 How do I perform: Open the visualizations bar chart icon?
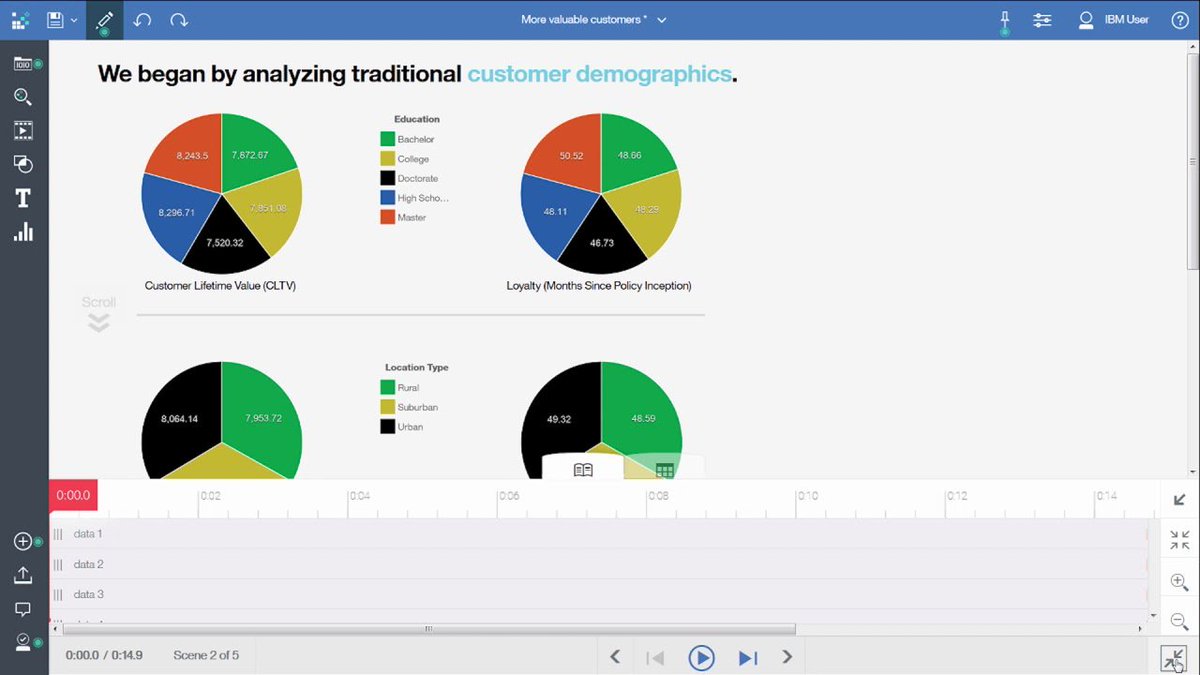(23, 232)
